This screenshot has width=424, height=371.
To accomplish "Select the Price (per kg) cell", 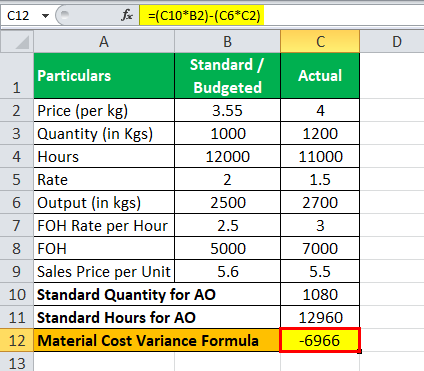I will pos(104,110).
